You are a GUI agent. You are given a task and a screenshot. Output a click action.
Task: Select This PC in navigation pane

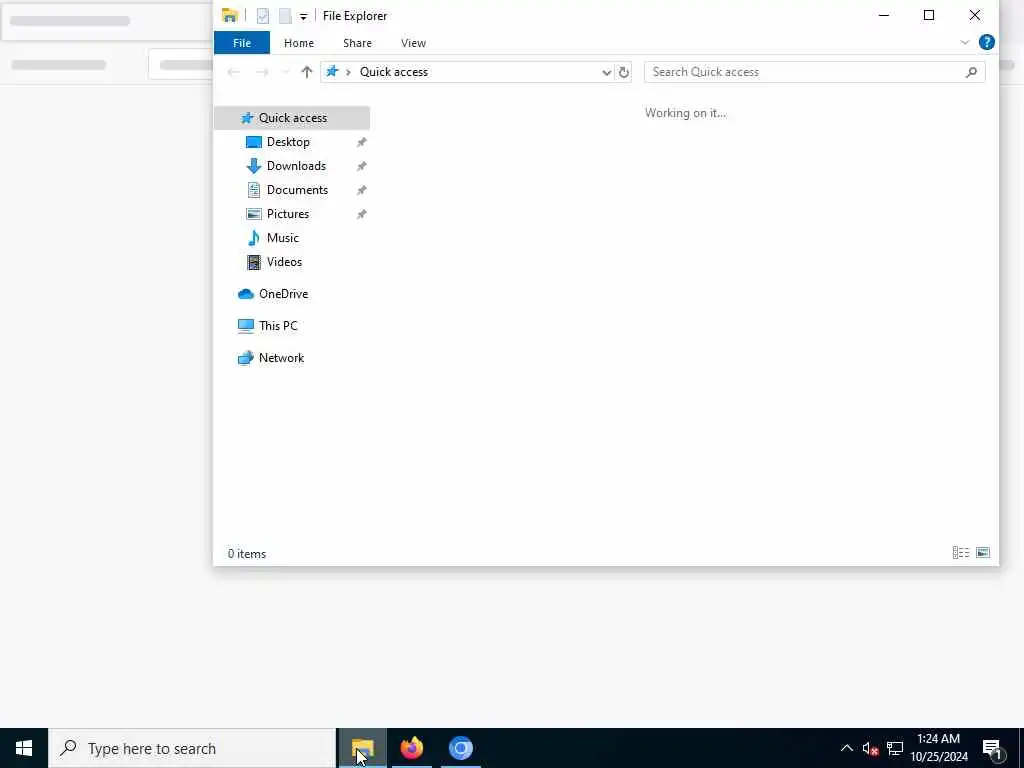pos(278,326)
